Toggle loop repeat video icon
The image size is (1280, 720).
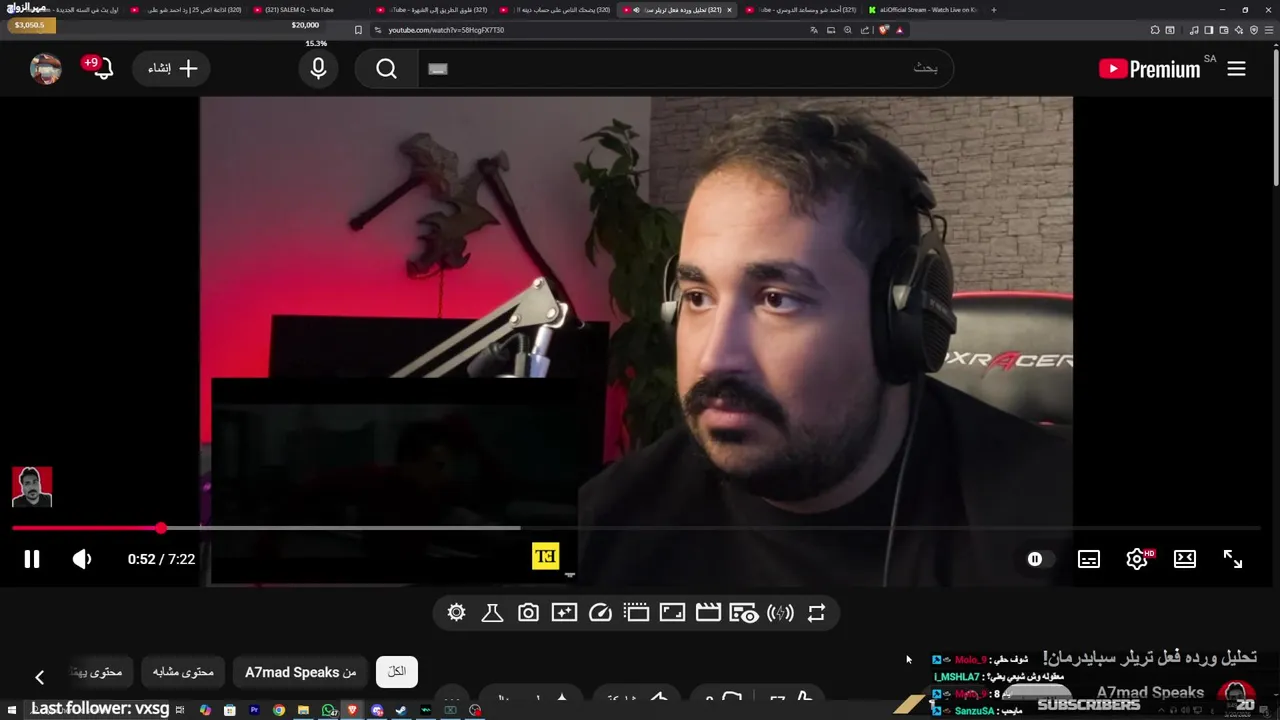[816, 613]
